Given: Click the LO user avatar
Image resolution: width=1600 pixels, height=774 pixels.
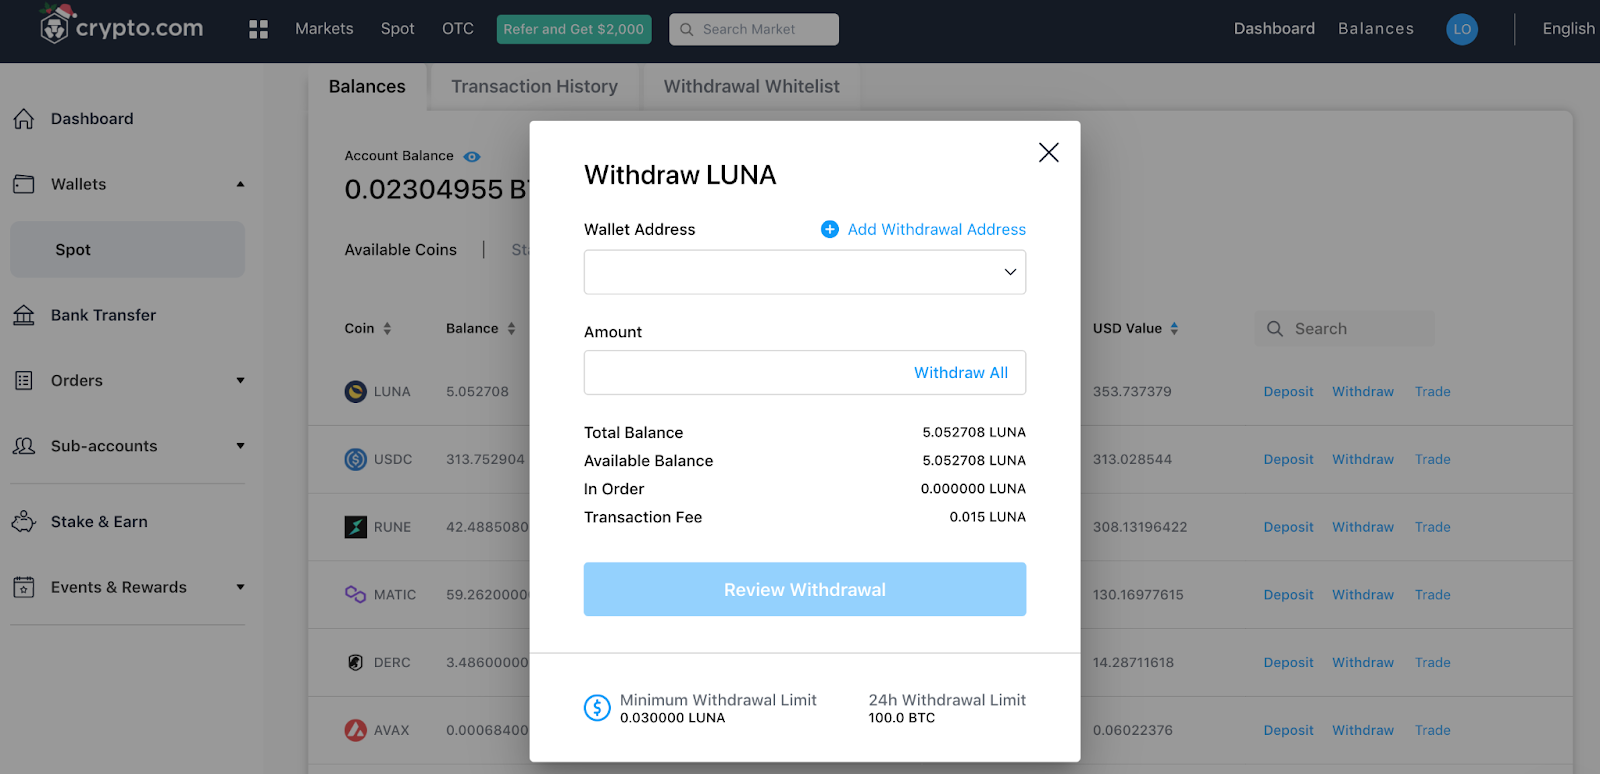Looking at the screenshot, I should click(x=1462, y=29).
